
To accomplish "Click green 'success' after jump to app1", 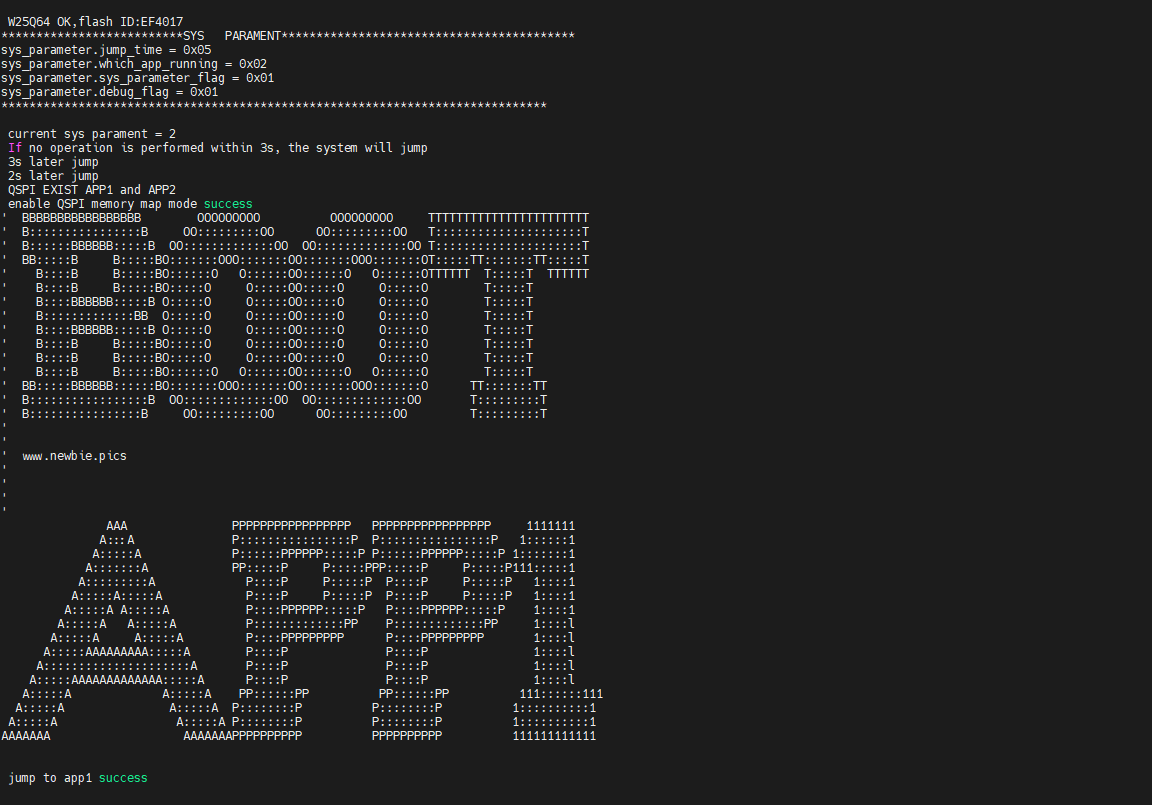I will coord(123,778).
